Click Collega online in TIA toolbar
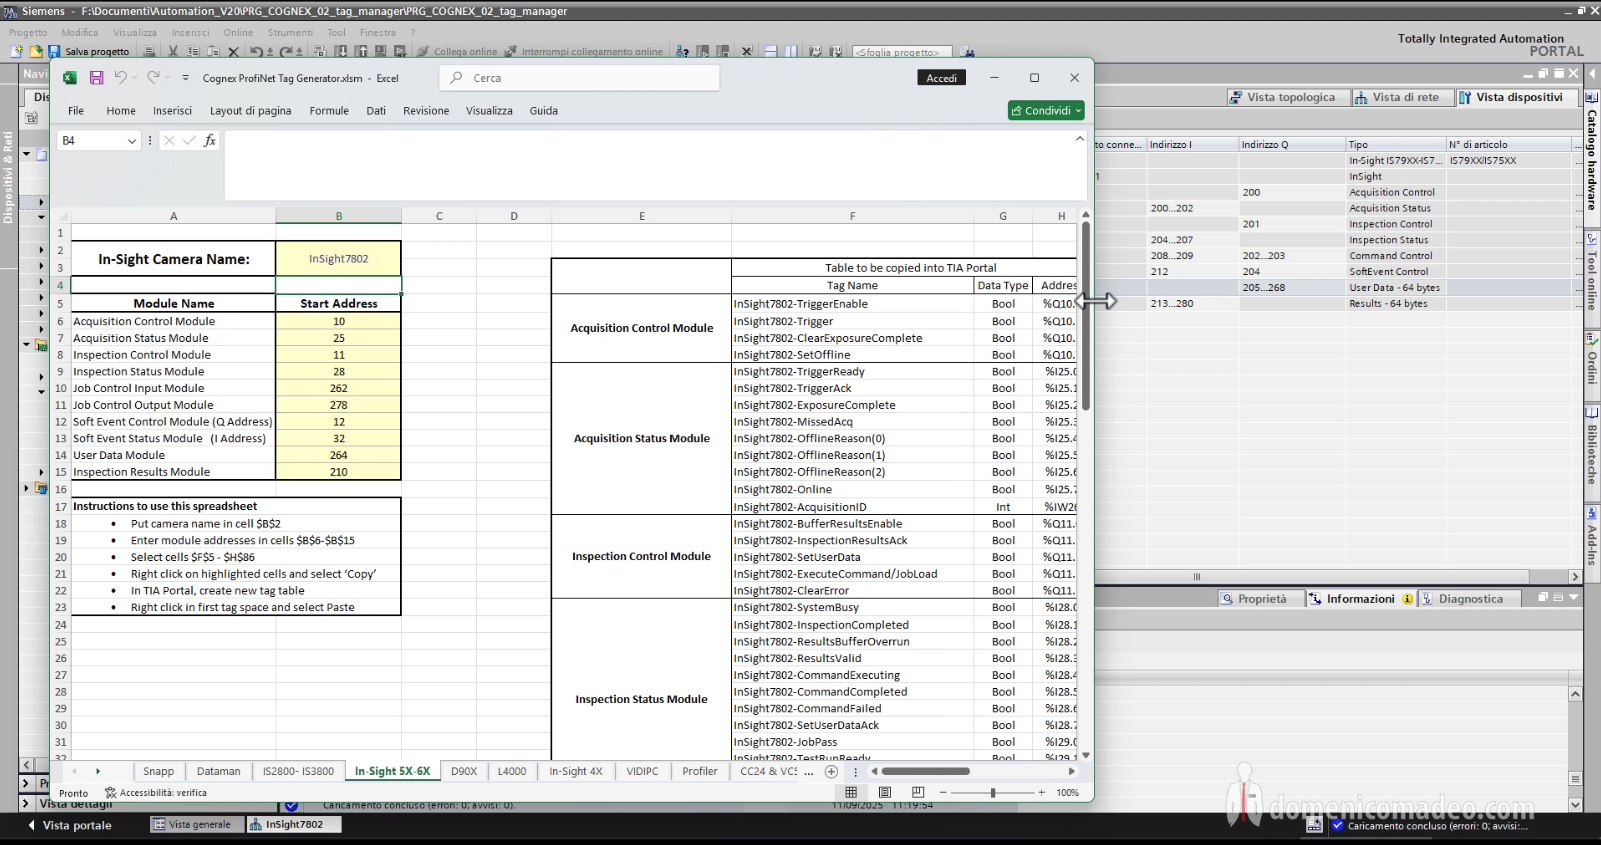Viewport: 1601px width, 845px height. [457, 51]
